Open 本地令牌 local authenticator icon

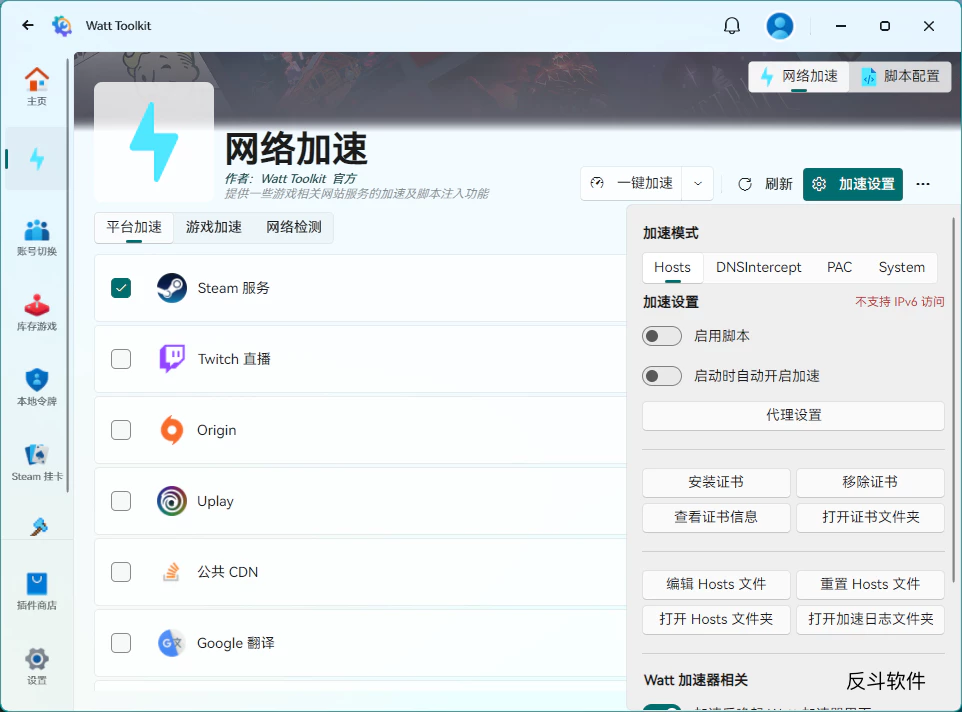(37, 387)
